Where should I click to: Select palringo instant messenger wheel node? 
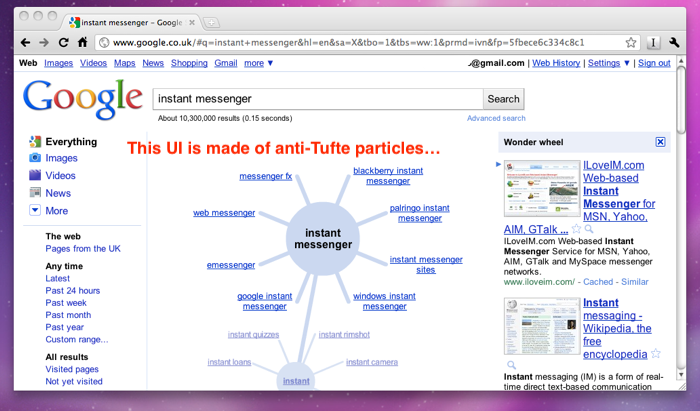[420, 213]
